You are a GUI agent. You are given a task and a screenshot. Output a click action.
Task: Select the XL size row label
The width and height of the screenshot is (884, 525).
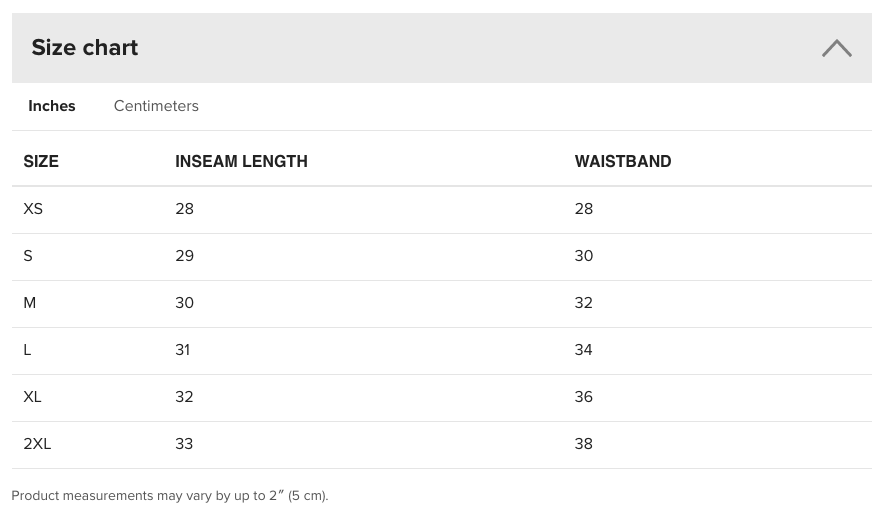pyautogui.click(x=32, y=397)
